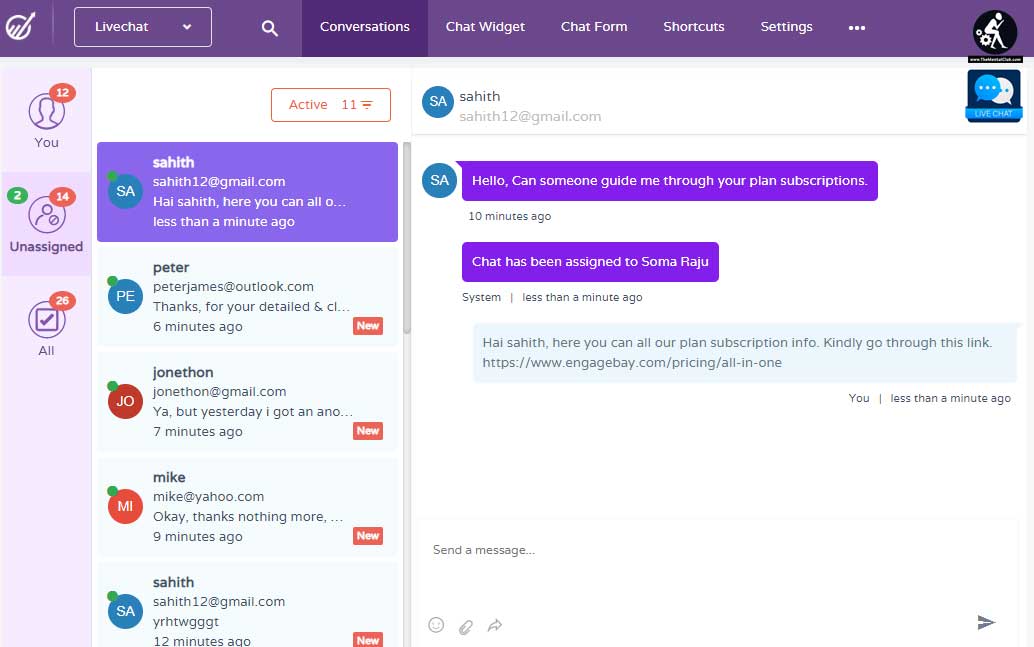Click the forward arrow icon
The width and height of the screenshot is (1034, 647).
495,625
